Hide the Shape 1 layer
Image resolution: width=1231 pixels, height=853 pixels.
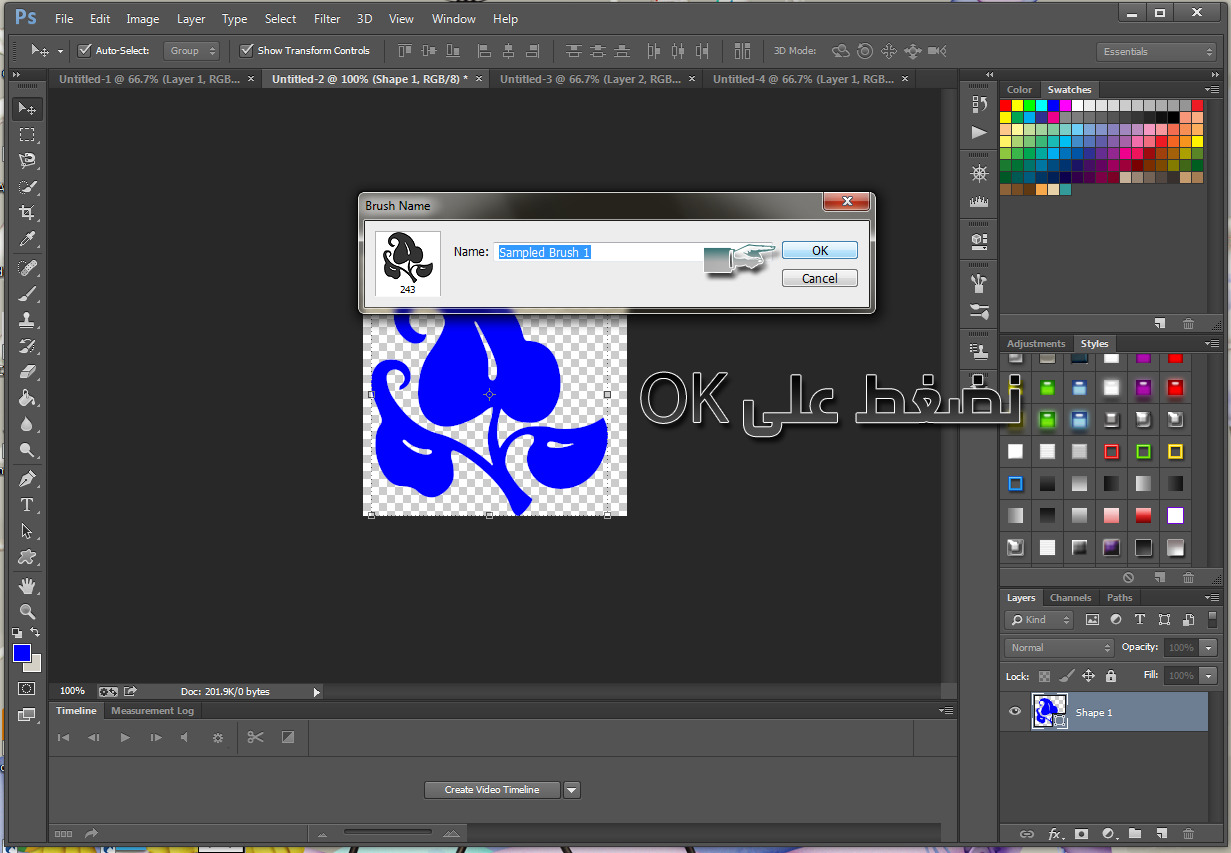click(x=1015, y=712)
